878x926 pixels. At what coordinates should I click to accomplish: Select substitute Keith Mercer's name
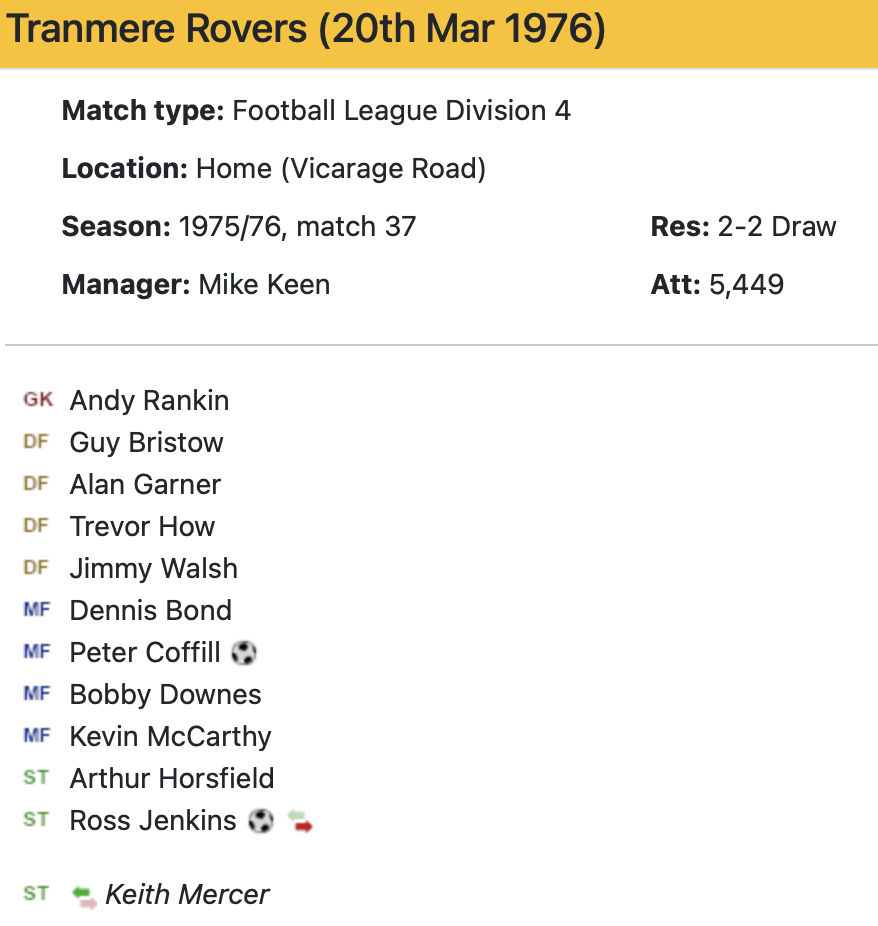tap(187, 894)
